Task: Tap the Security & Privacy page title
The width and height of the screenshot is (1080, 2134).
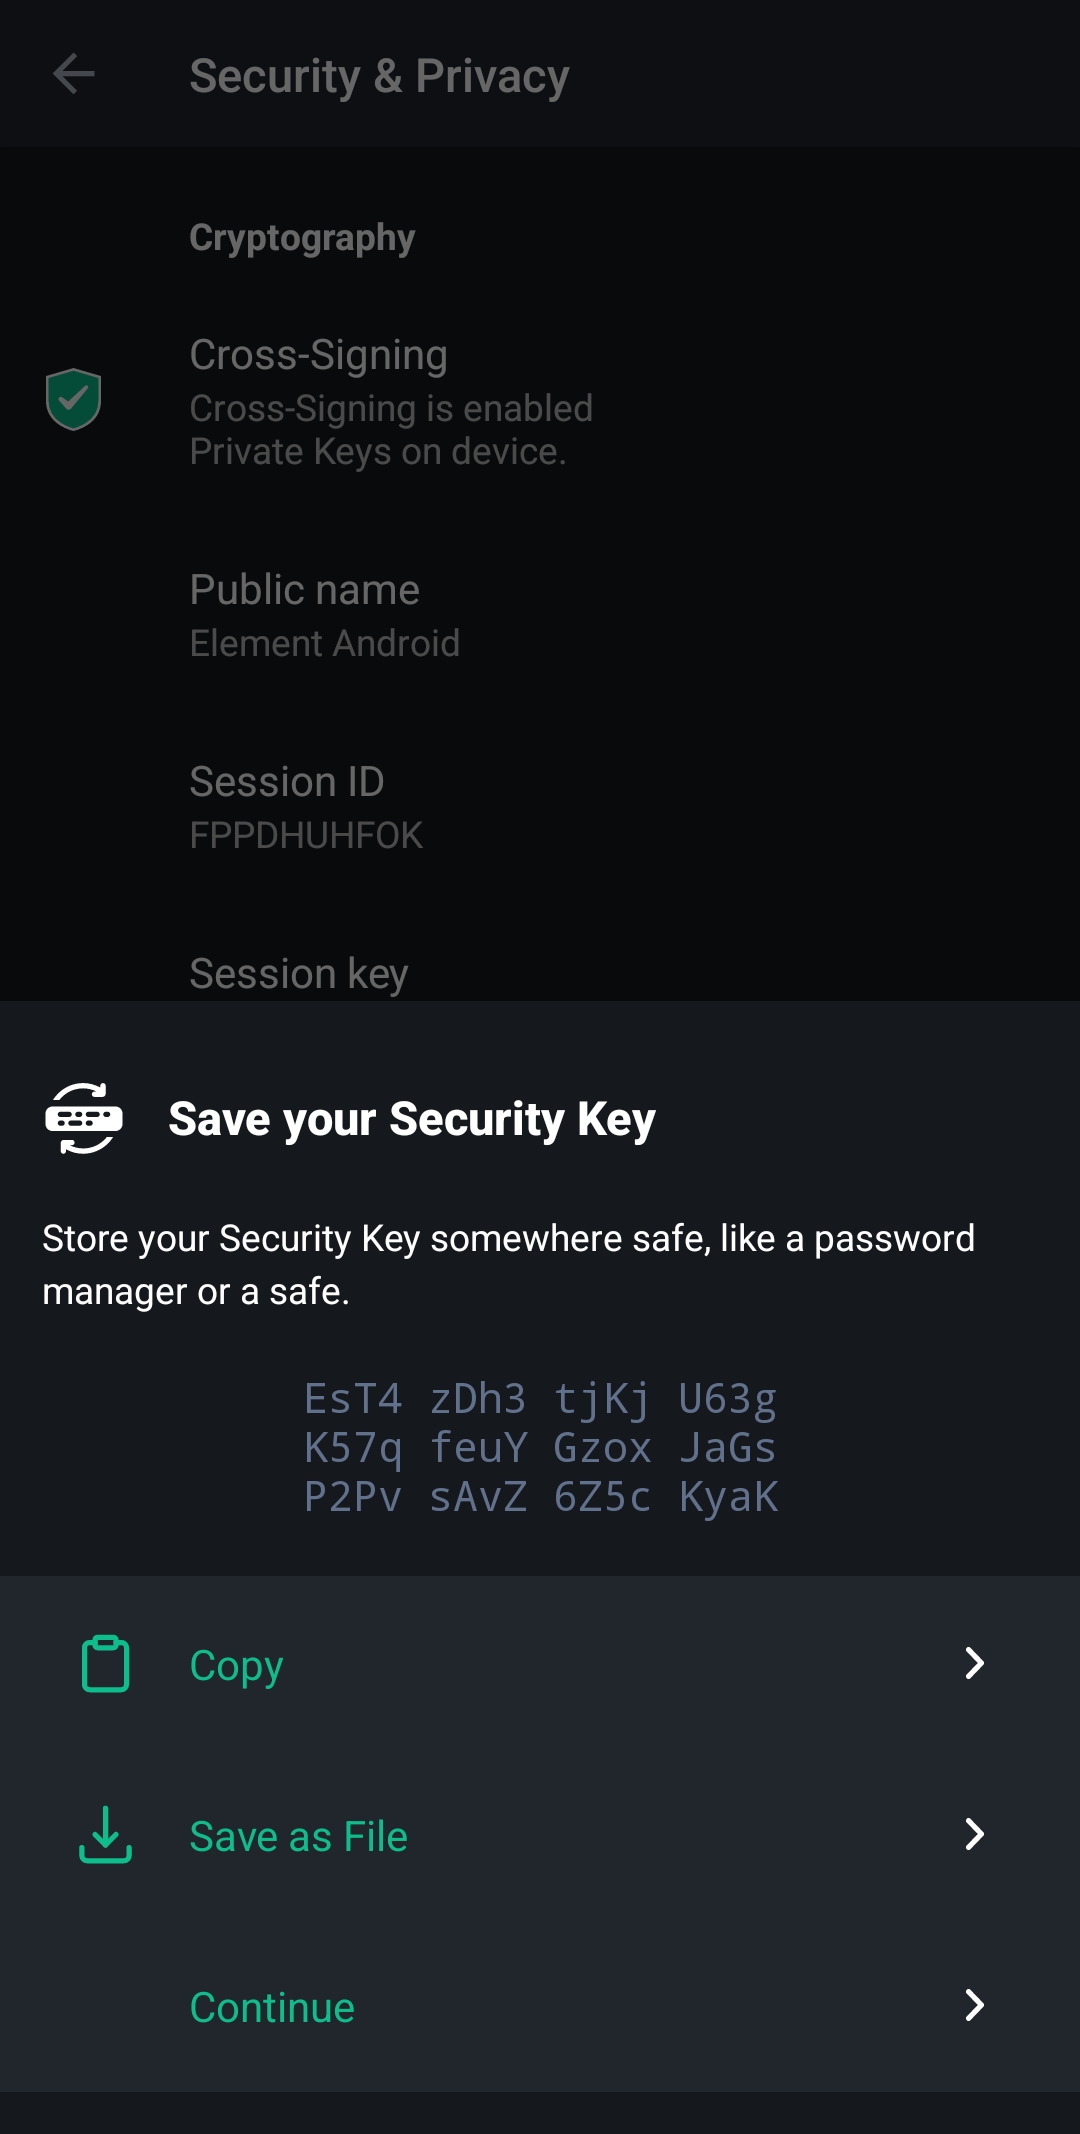Action: coord(380,76)
